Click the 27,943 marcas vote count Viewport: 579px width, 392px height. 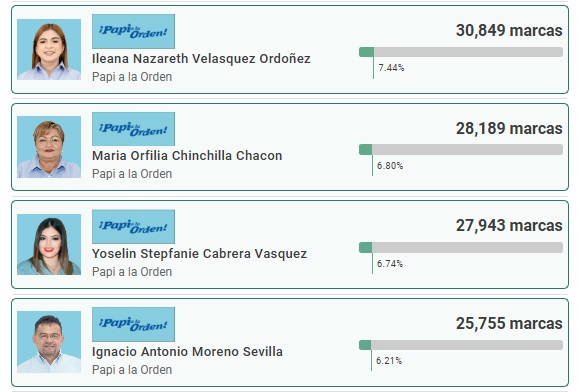tap(509, 226)
